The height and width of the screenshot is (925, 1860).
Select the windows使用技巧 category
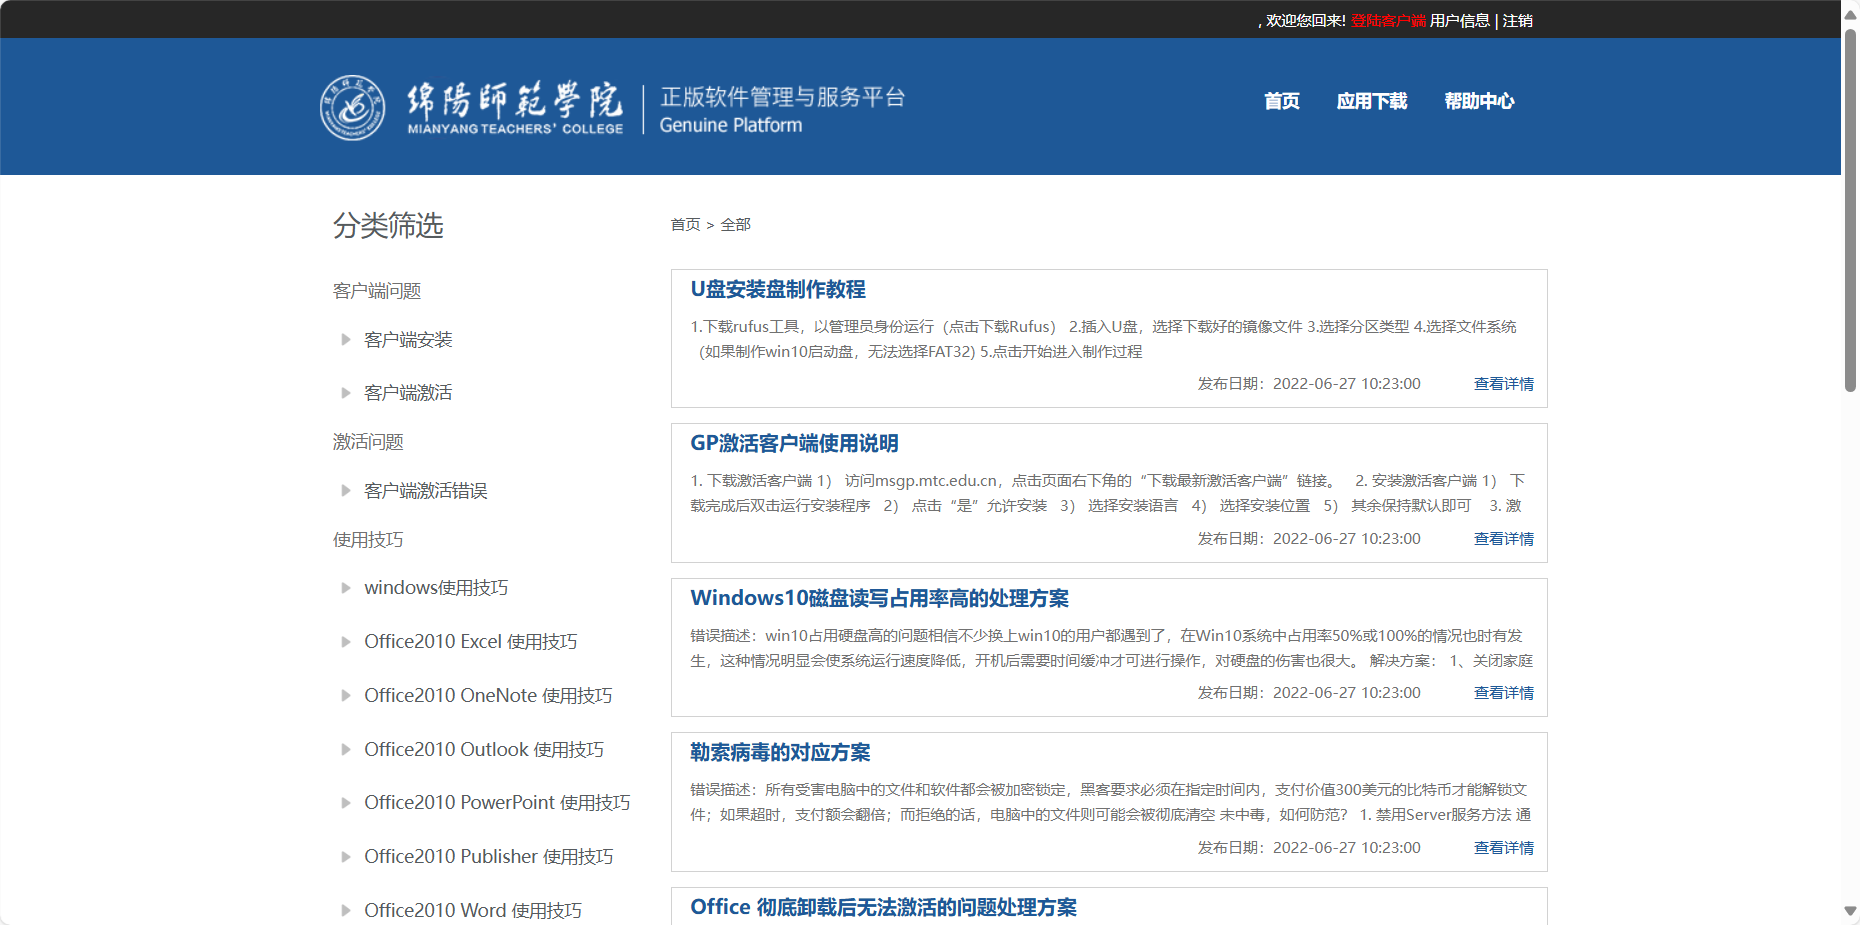pos(436,588)
